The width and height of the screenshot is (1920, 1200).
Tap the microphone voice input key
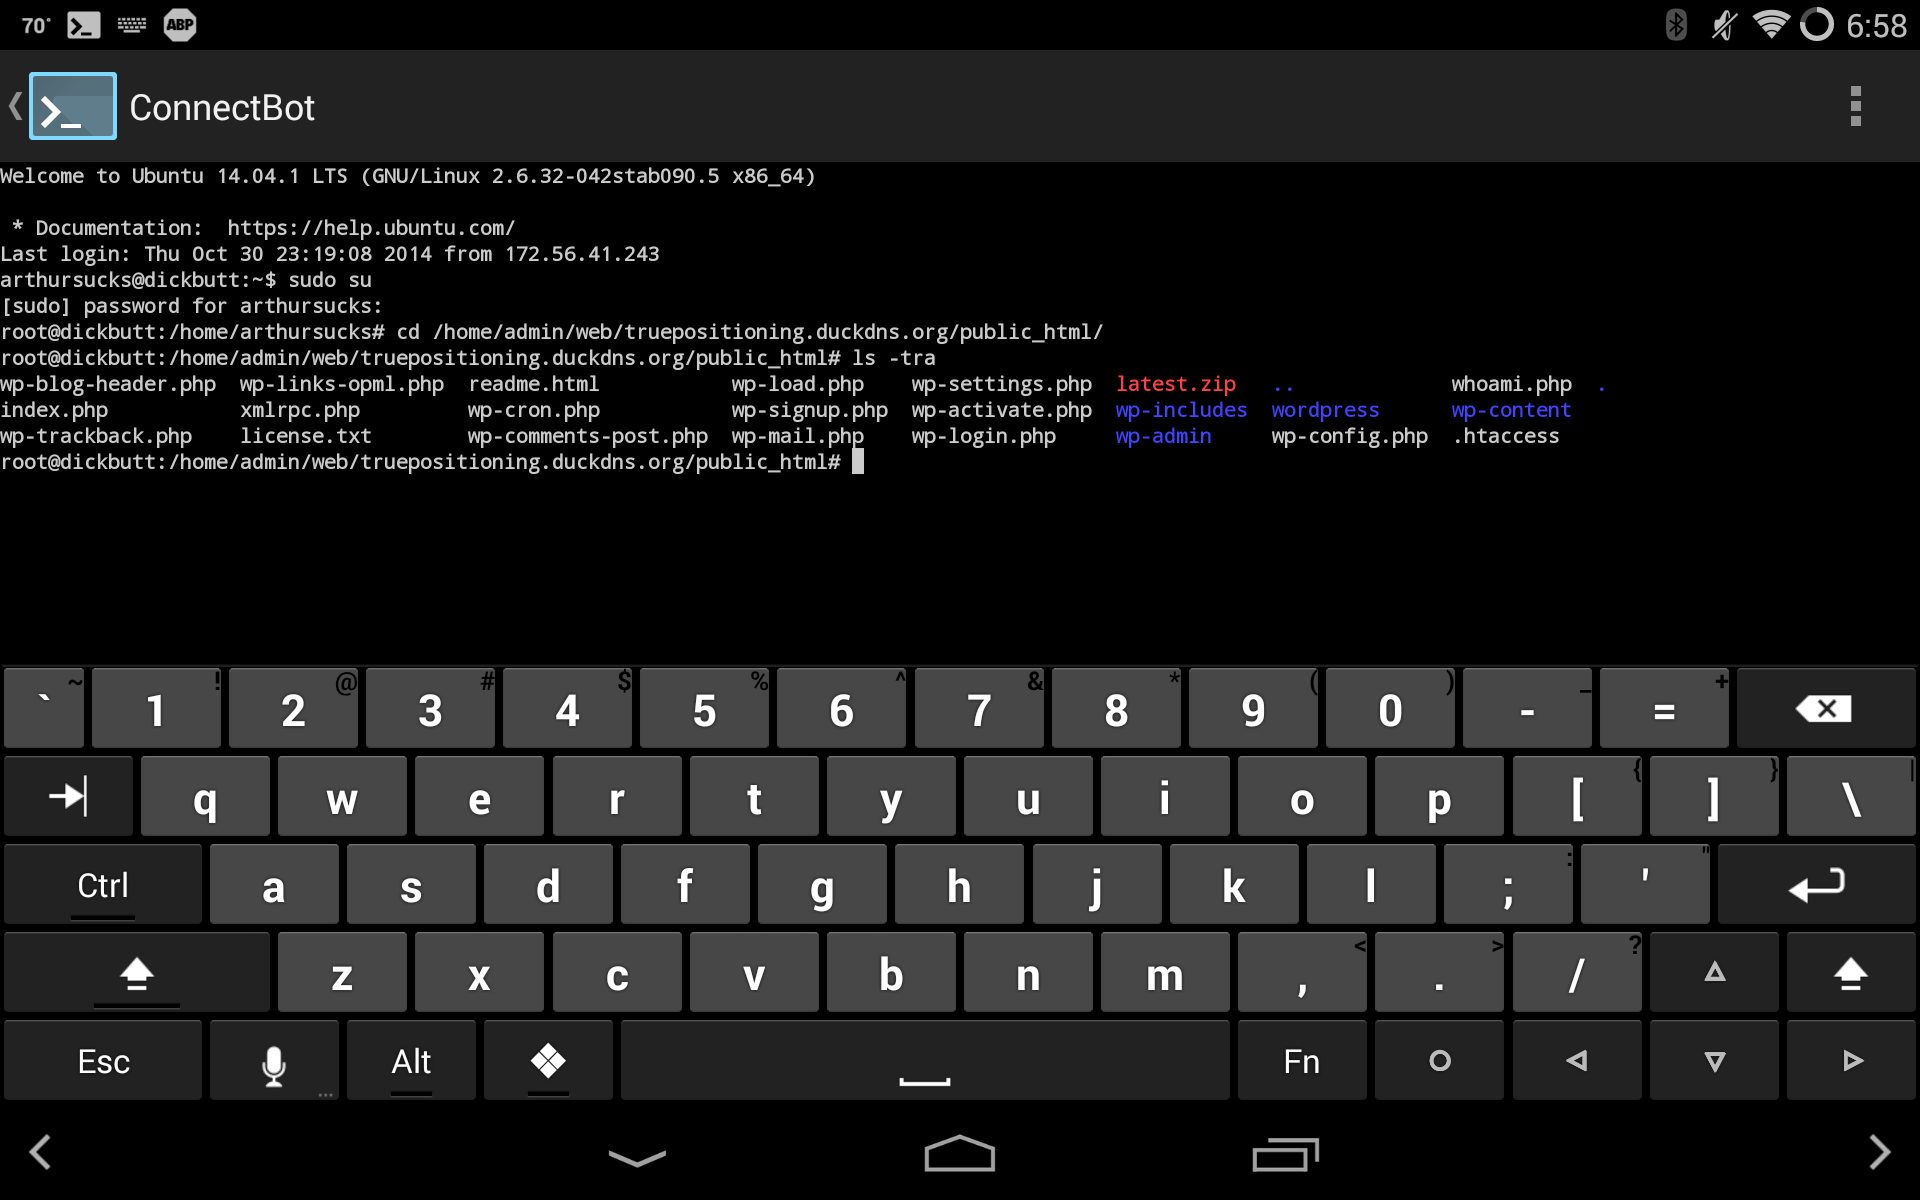click(x=274, y=1061)
